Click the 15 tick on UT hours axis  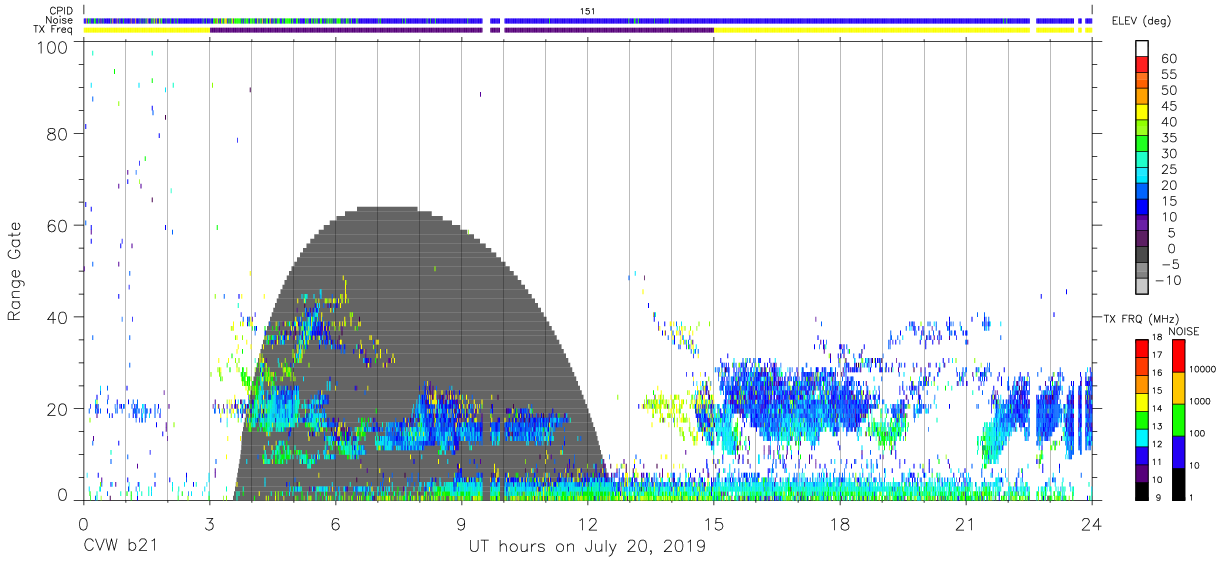(714, 524)
